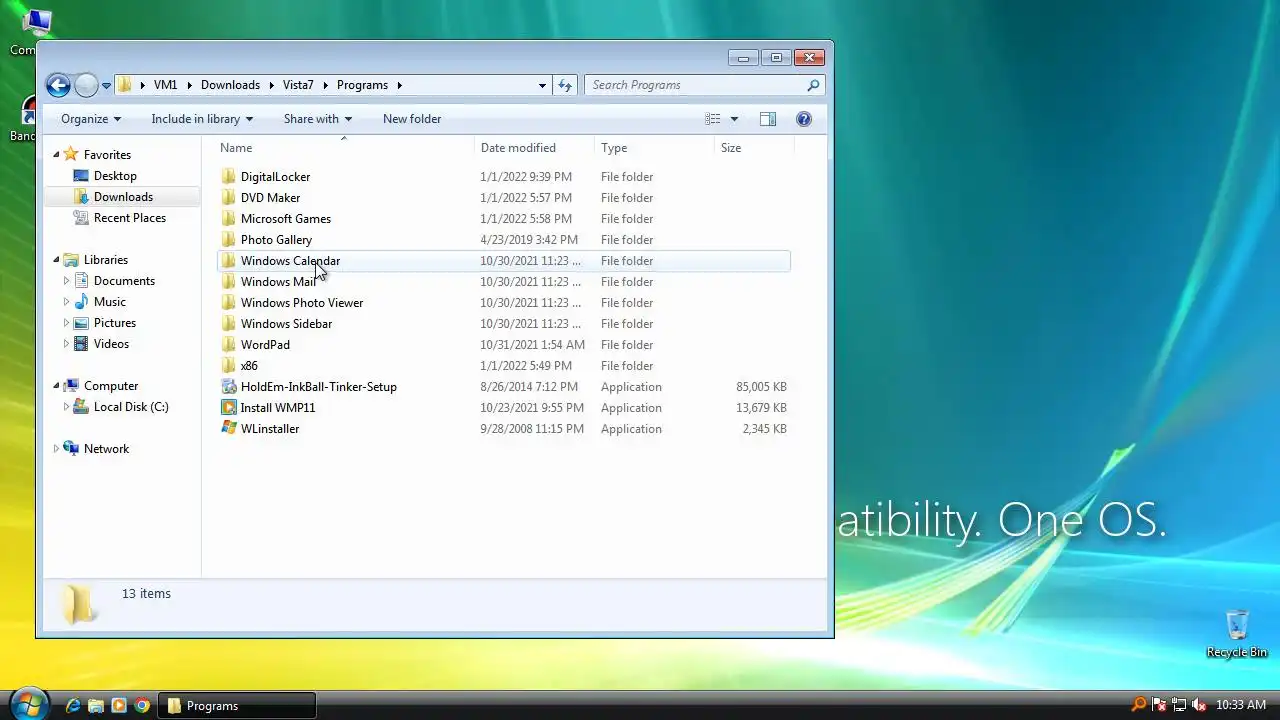
Task: Toggle the preview pane
Action: pos(768,119)
